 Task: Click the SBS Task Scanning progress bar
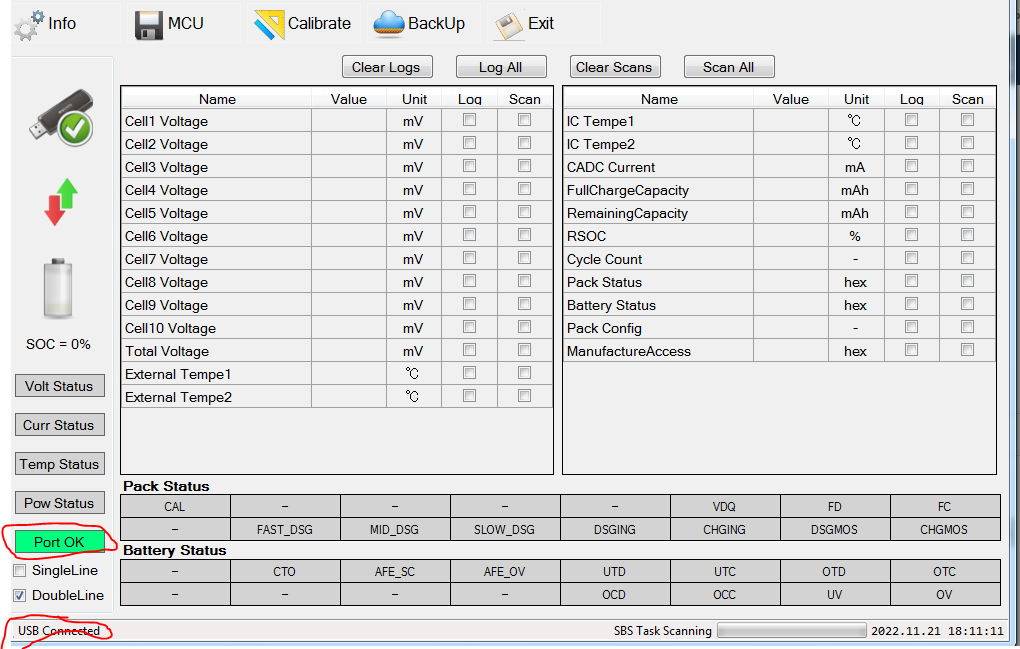791,631
